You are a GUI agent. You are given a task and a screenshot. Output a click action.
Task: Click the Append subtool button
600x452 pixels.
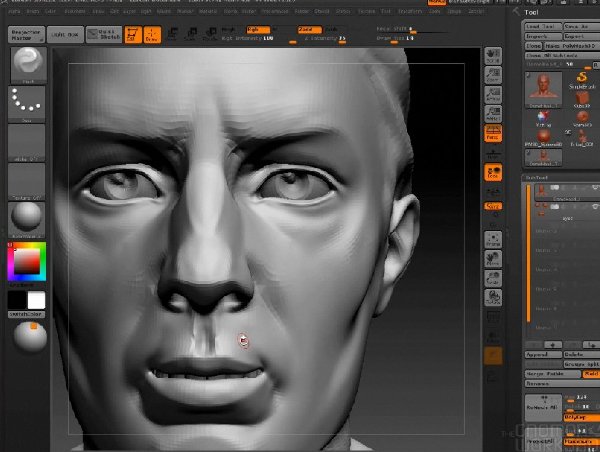point(543,355)
